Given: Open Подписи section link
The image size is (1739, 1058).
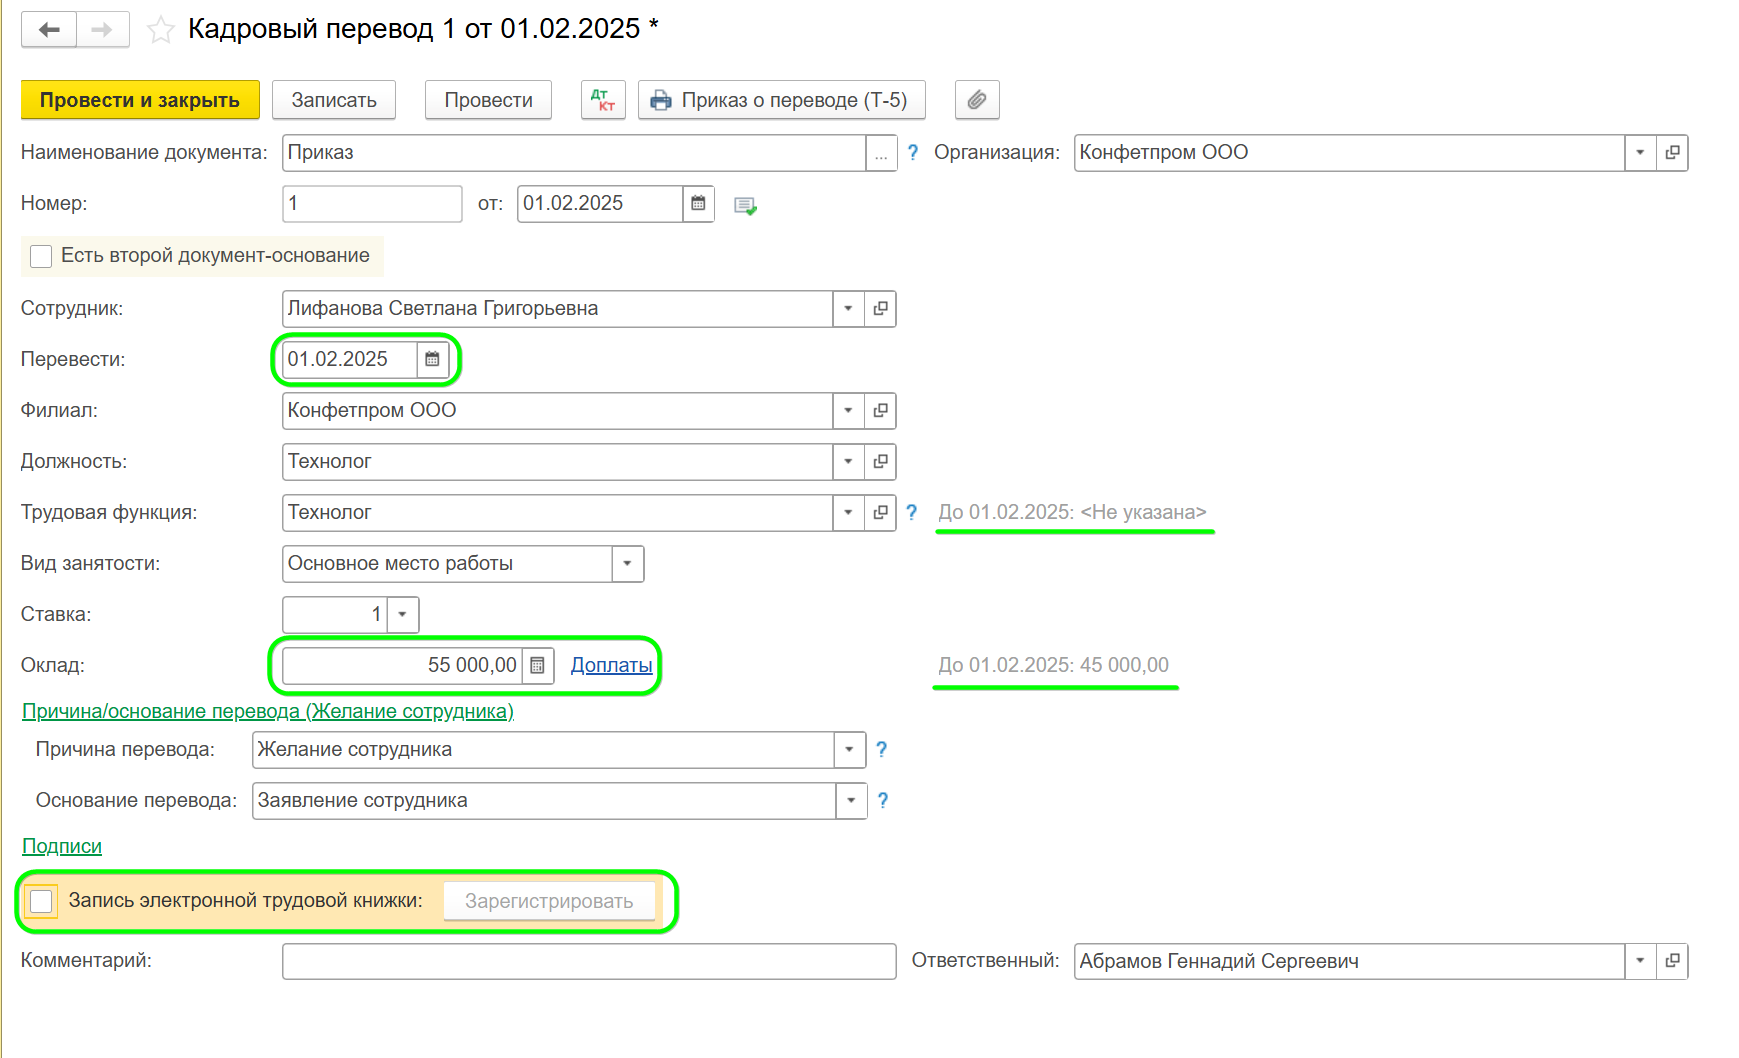Looking at the screenshot, I should click(62, 847).
